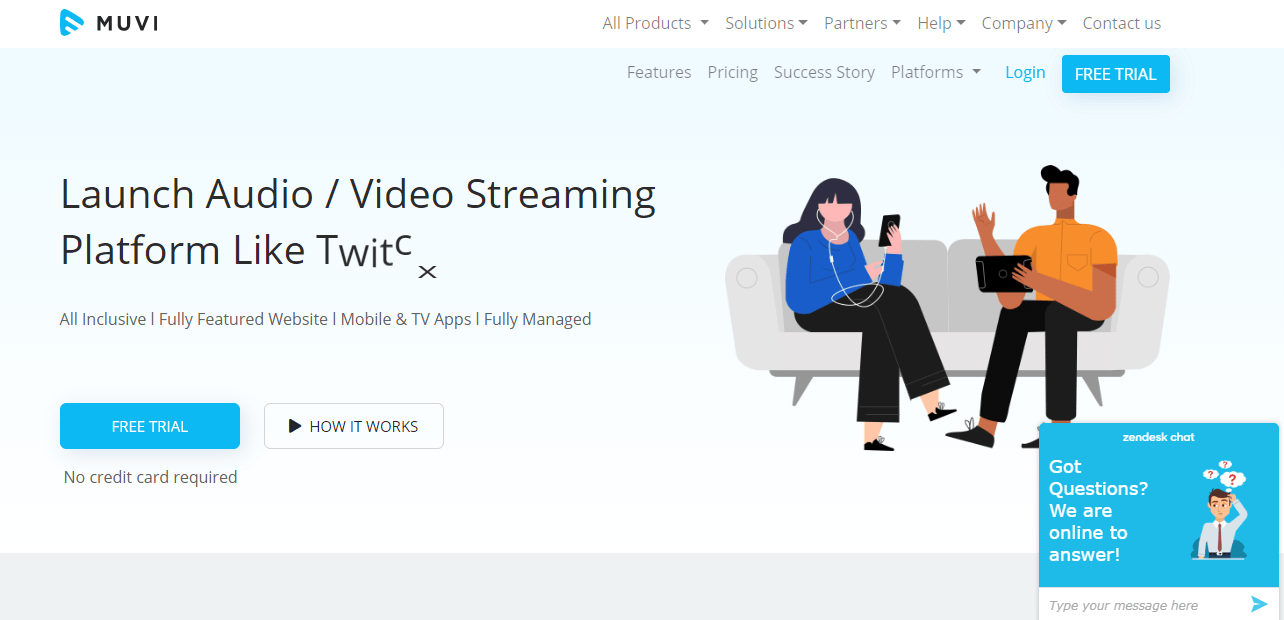
Task: Click the Launch Audio / Video Streaming heading
Action: point(358,222)
